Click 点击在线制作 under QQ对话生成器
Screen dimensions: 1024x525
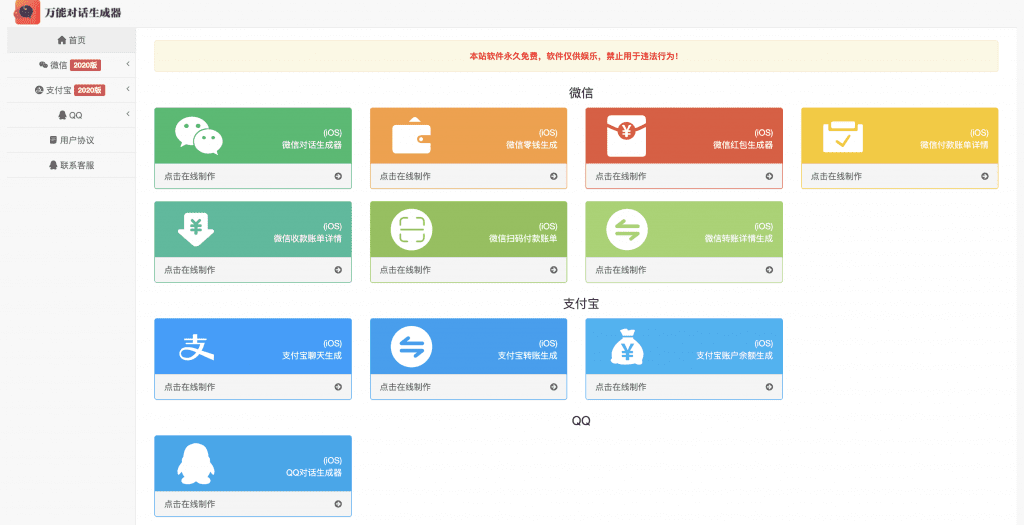click(x=189, y=504)
